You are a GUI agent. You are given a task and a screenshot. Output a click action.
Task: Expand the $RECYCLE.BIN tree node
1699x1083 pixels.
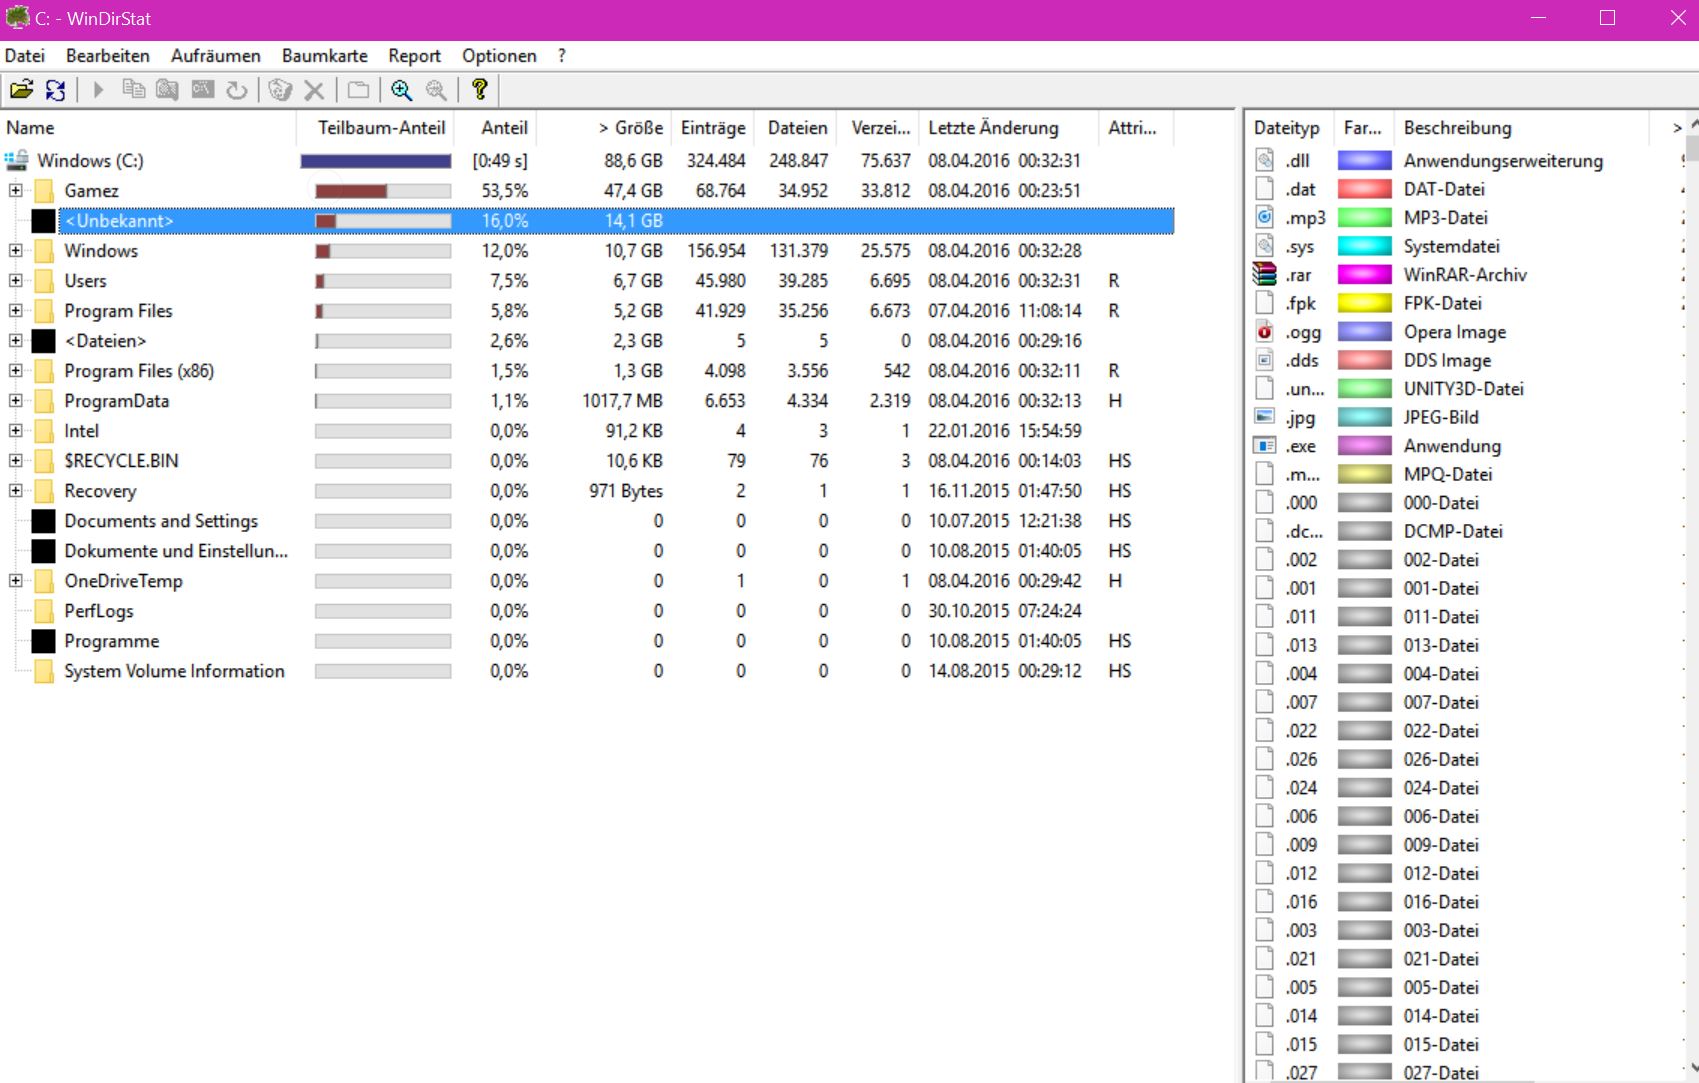(15, 460)
